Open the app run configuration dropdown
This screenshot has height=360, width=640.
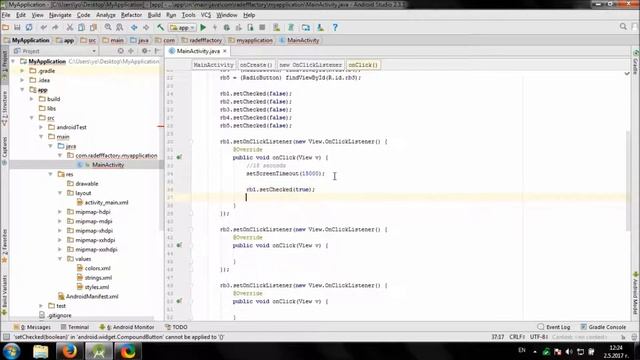click(x=182, y=27)
